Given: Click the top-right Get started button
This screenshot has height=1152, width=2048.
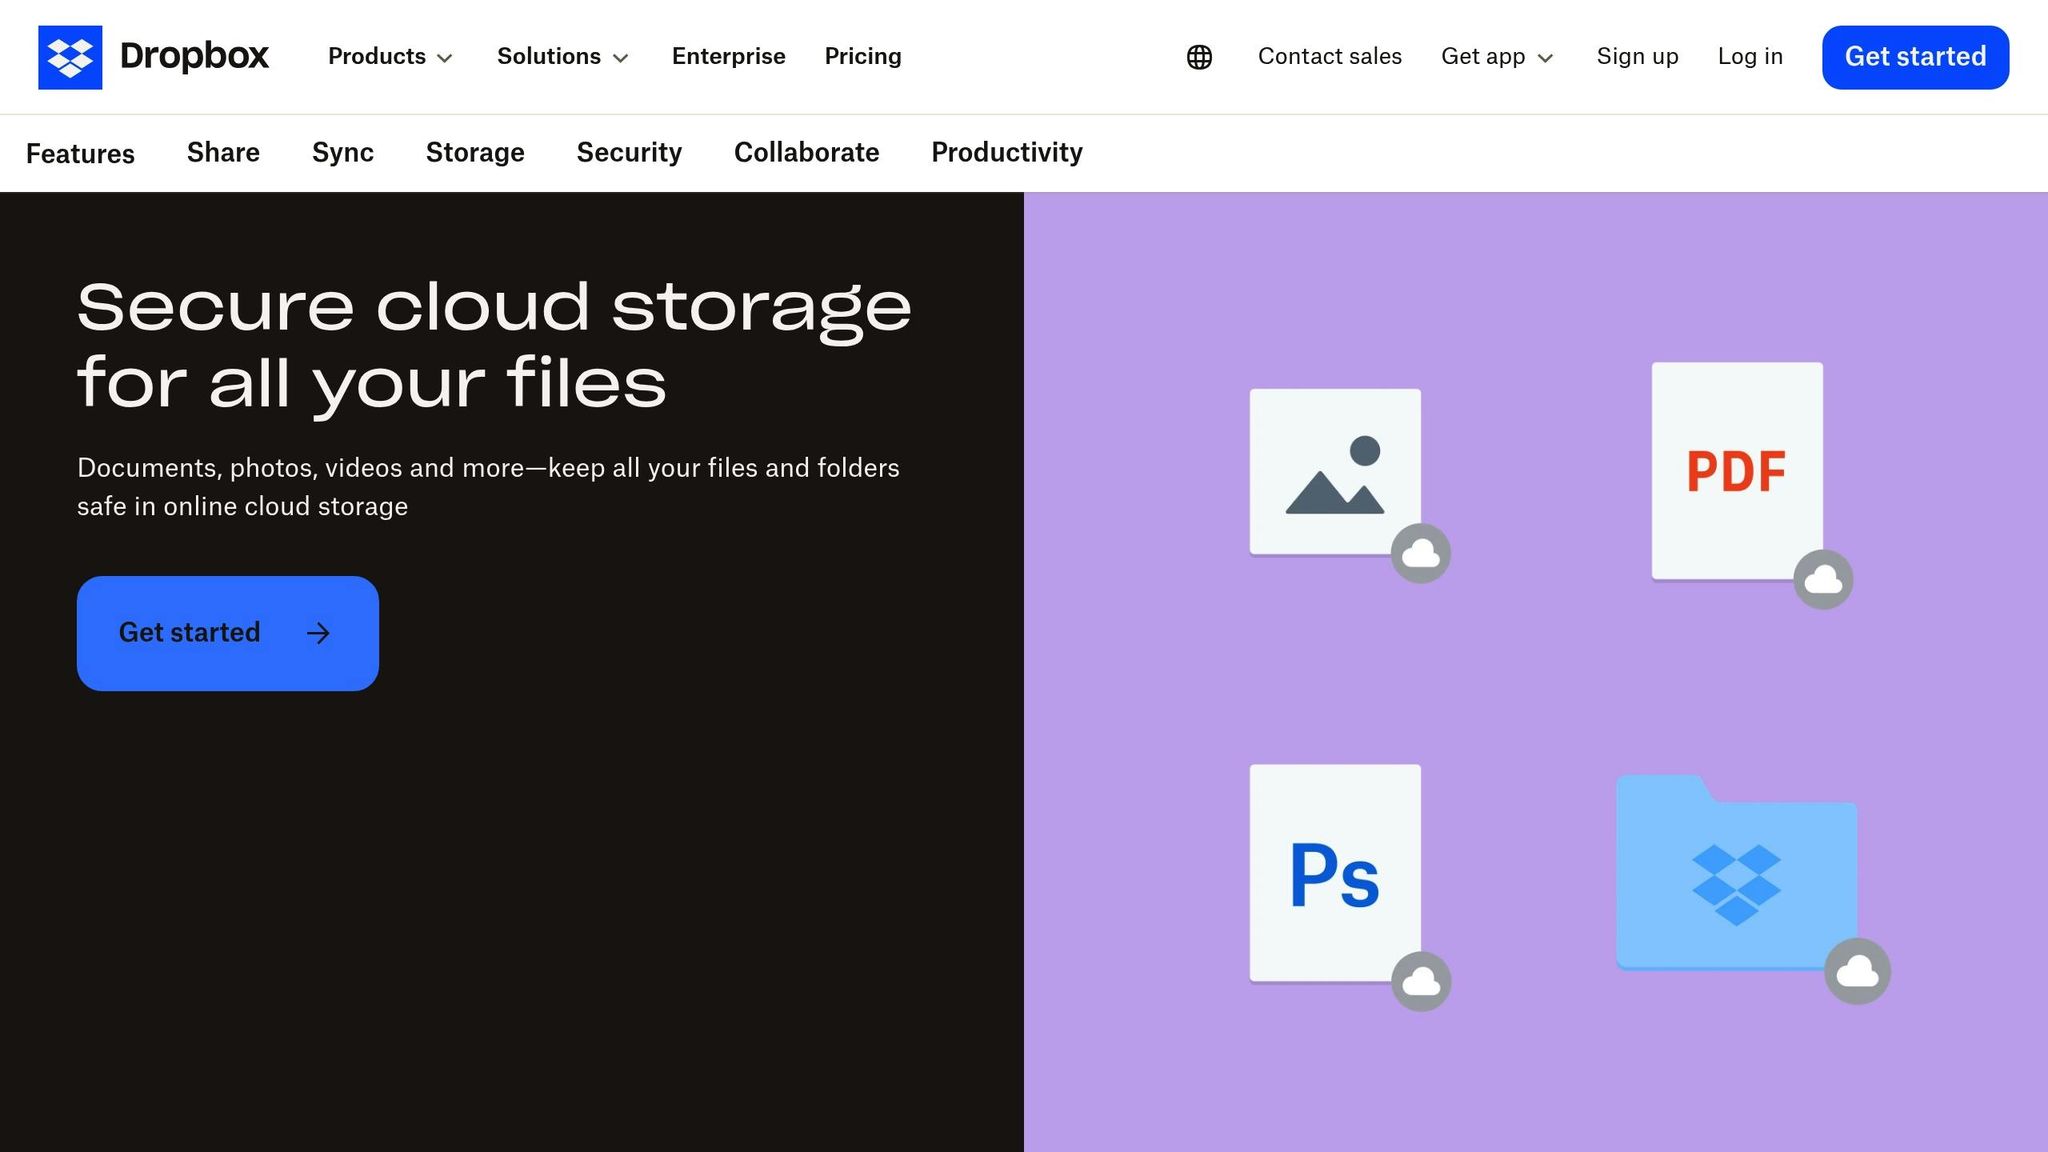Looking at the screenshot, I should coord(1914,57).
